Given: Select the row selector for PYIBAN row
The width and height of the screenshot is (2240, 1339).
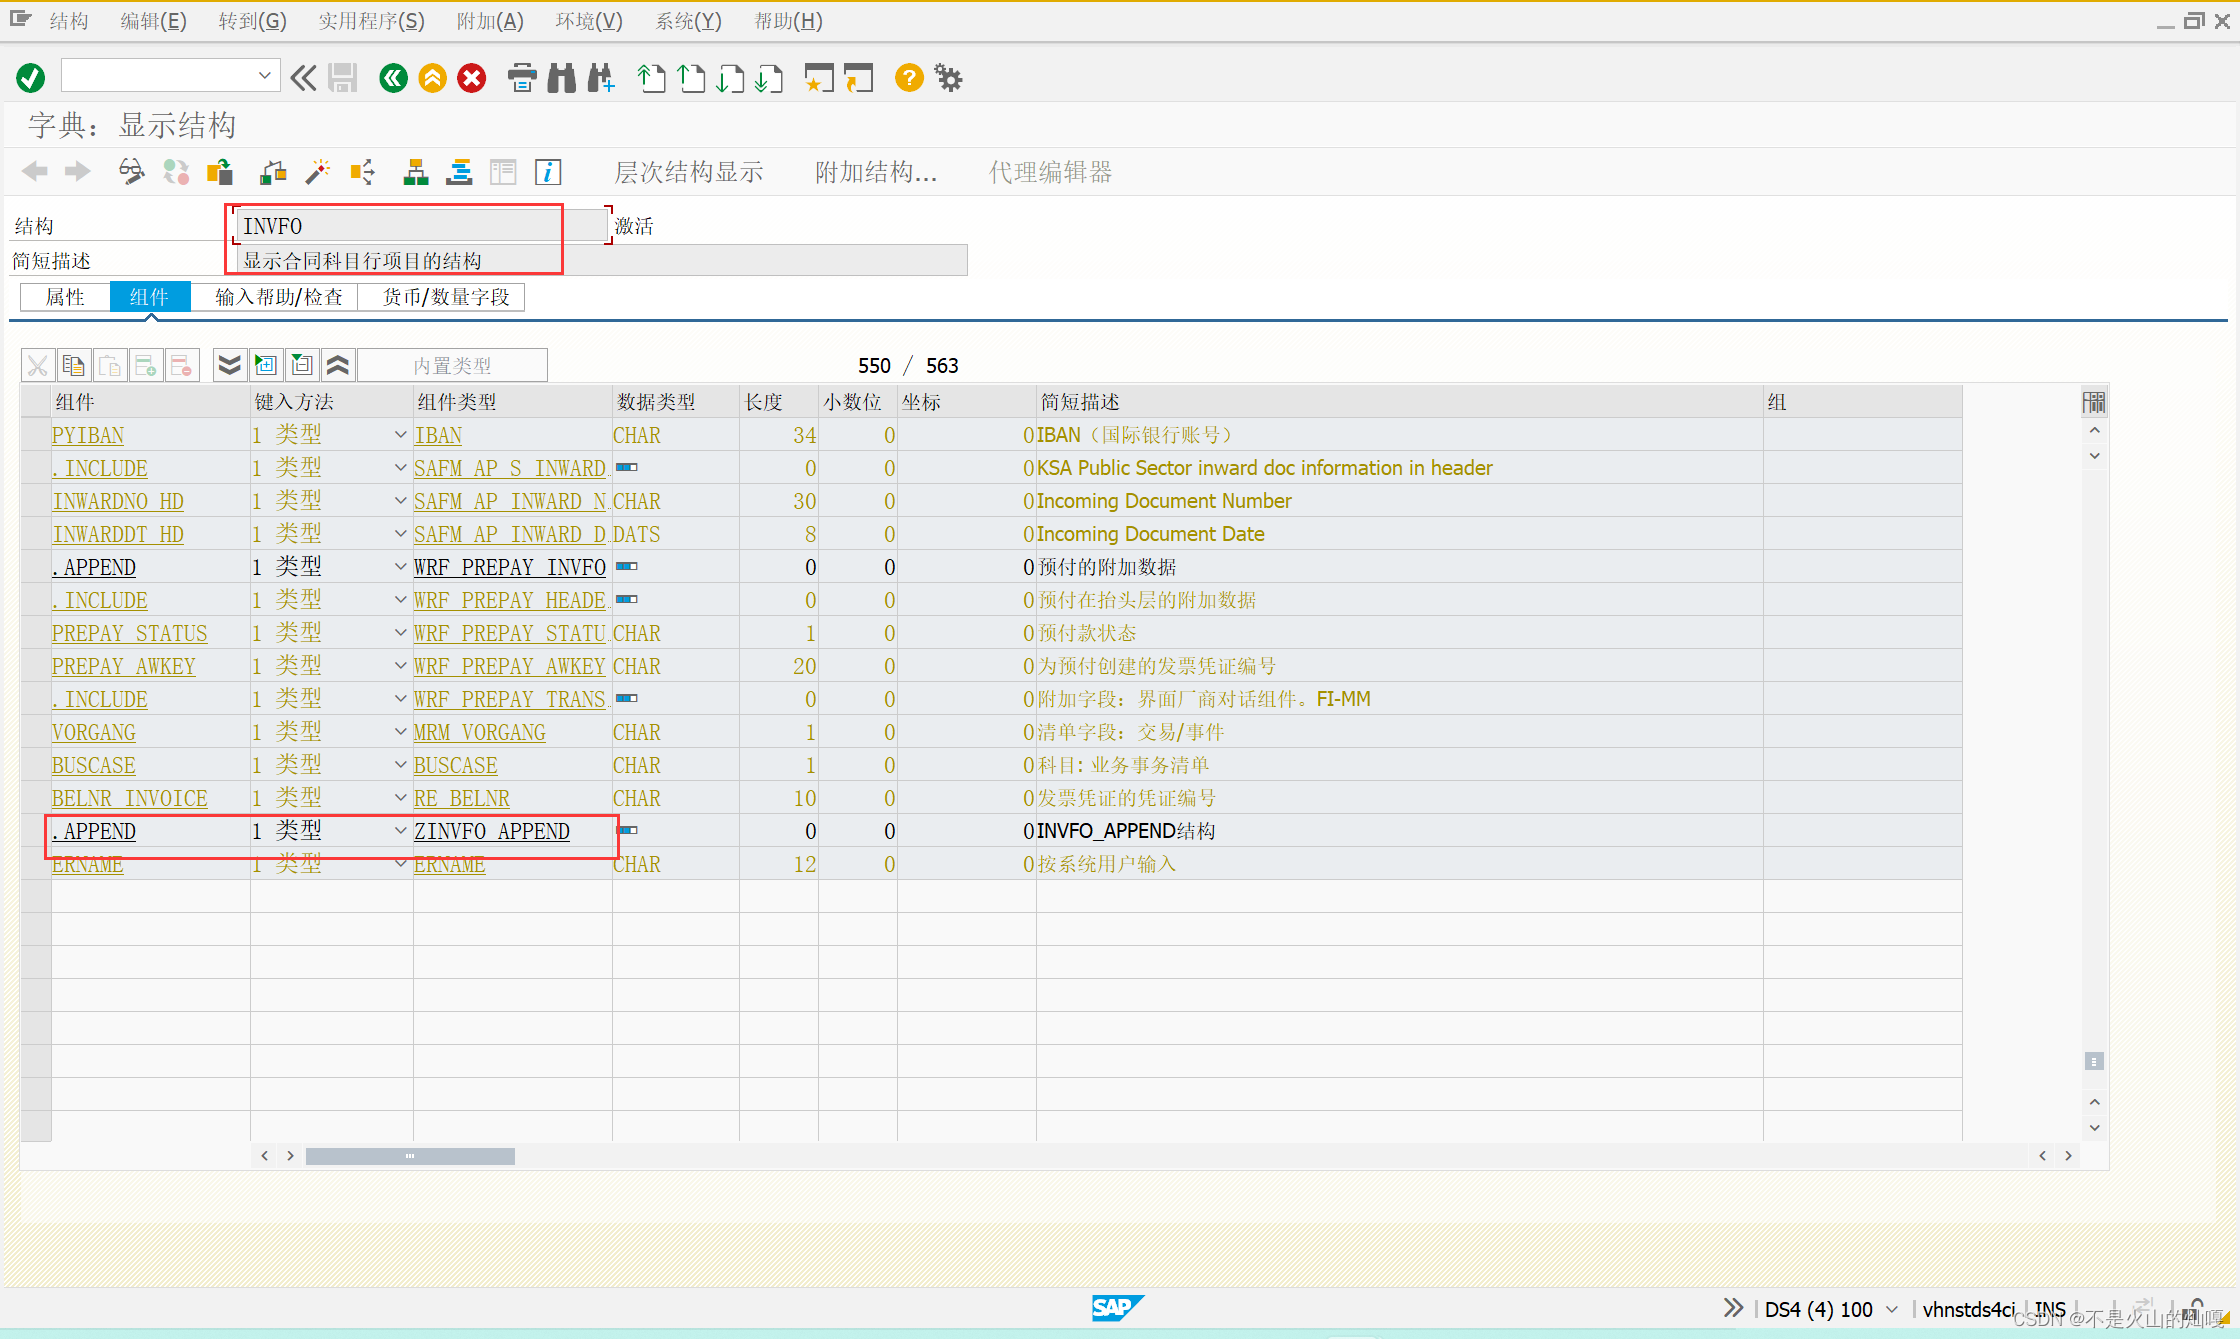Looking at the screenshot, I should point(36,435).
